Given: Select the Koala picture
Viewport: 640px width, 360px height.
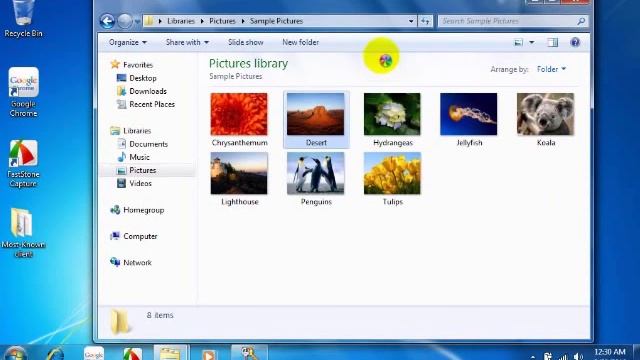Looking at the screenshot, I should point(545,119).
